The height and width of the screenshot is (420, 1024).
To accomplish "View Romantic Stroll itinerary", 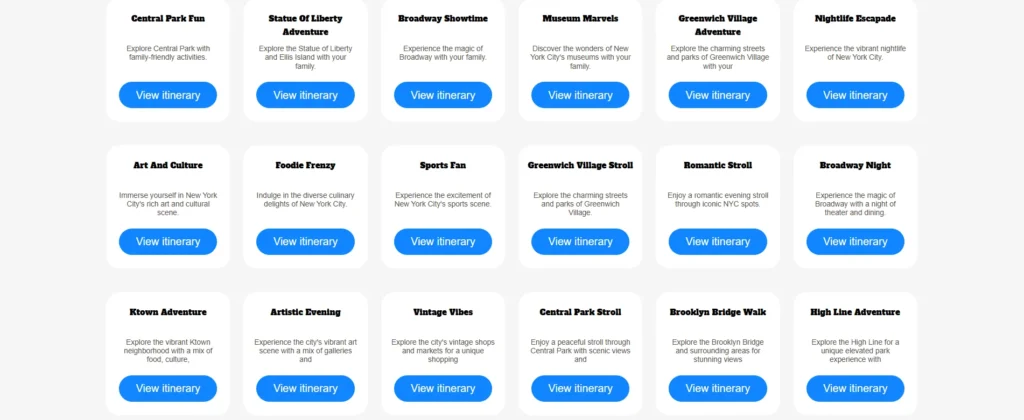I will point(717,241).
